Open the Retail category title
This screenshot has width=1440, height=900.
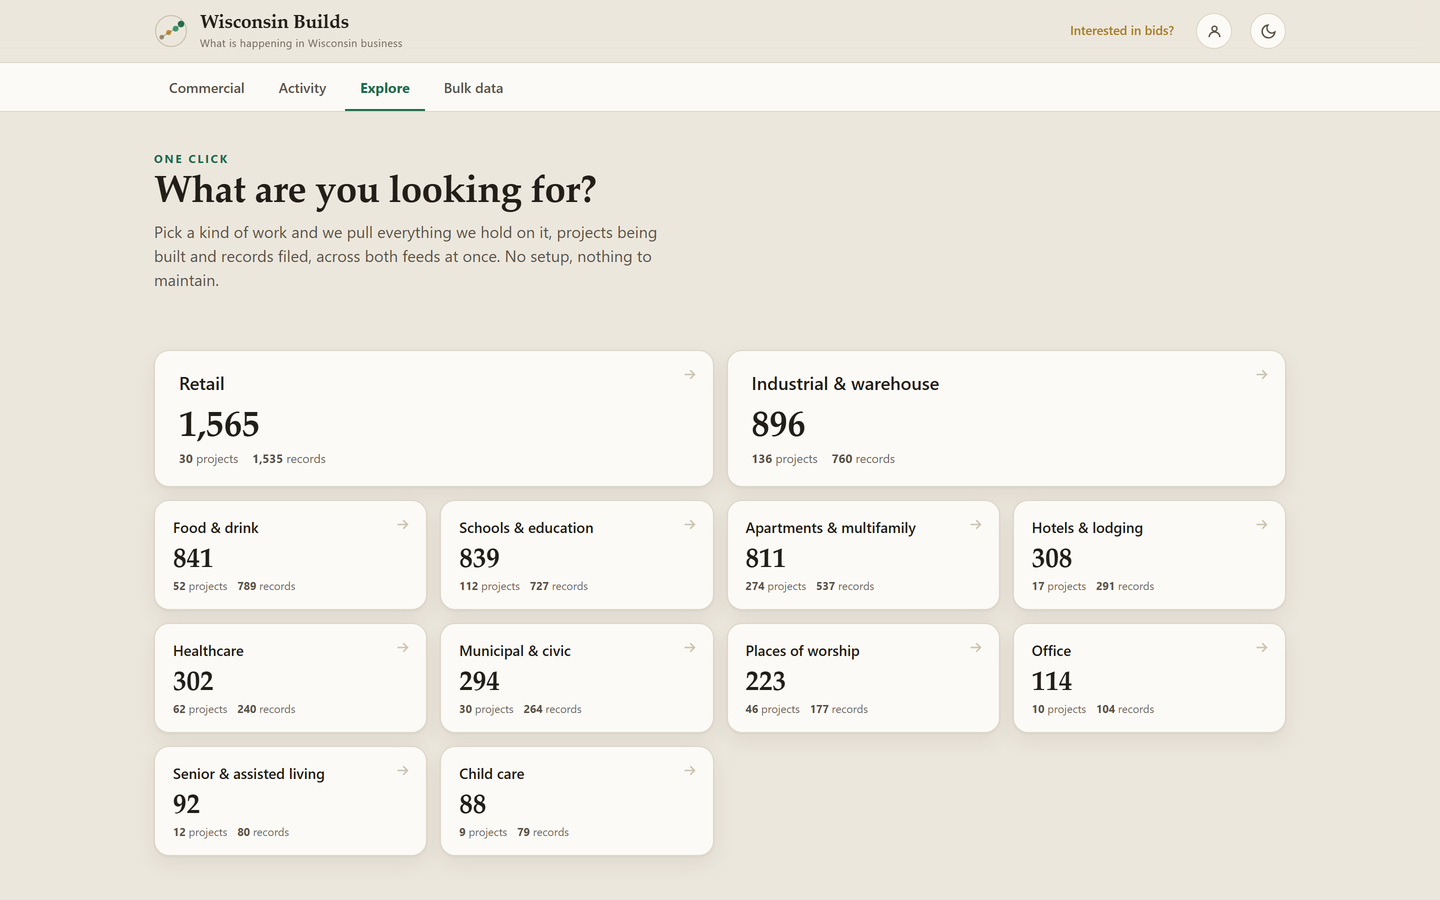point(202,384)
